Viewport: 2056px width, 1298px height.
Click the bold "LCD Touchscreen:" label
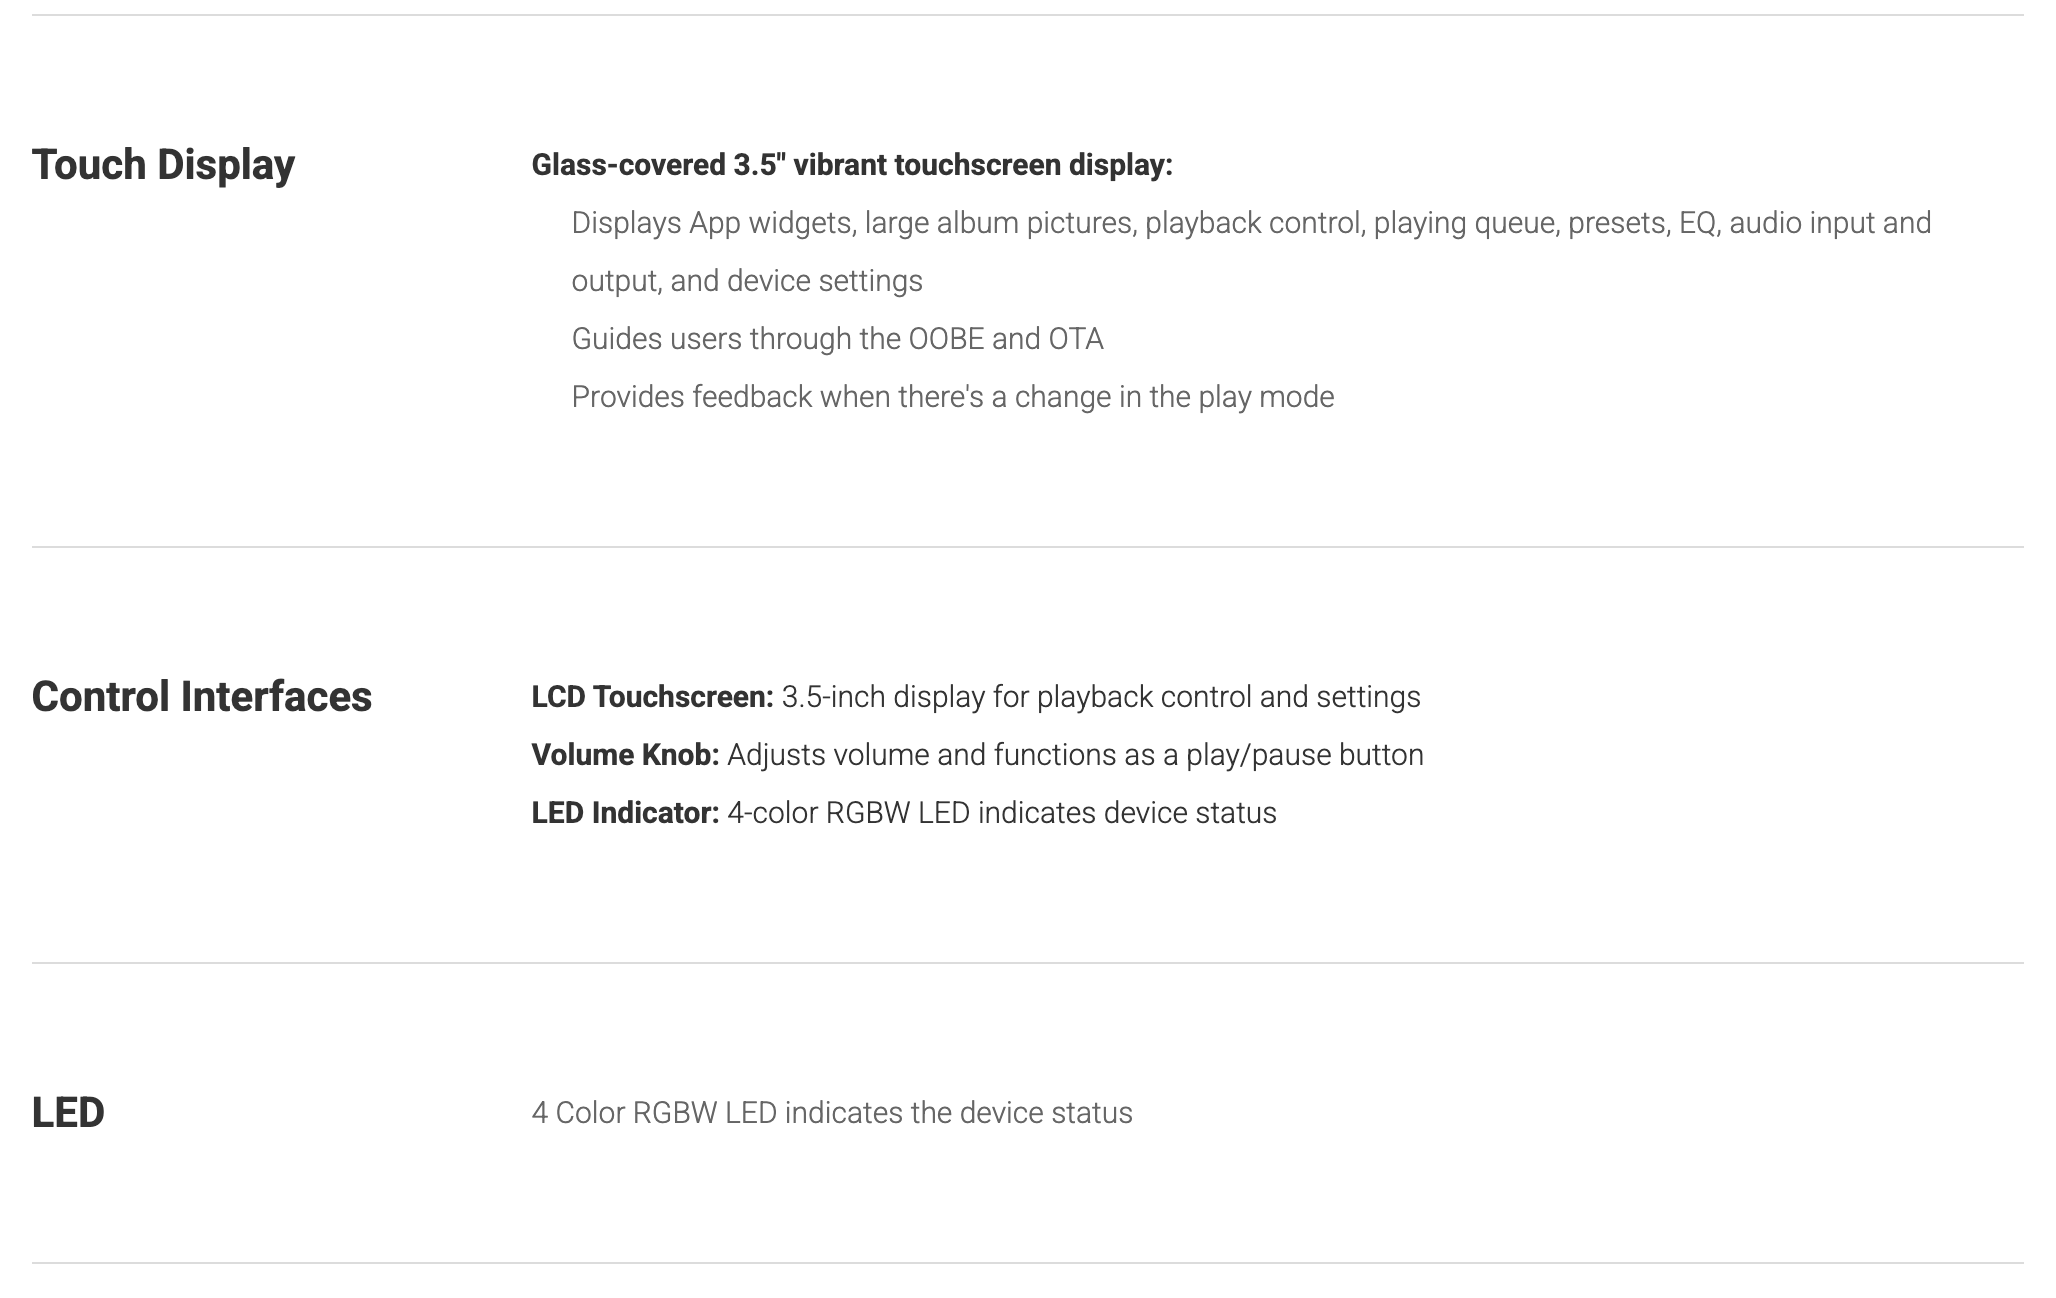[x=652, y=697]
